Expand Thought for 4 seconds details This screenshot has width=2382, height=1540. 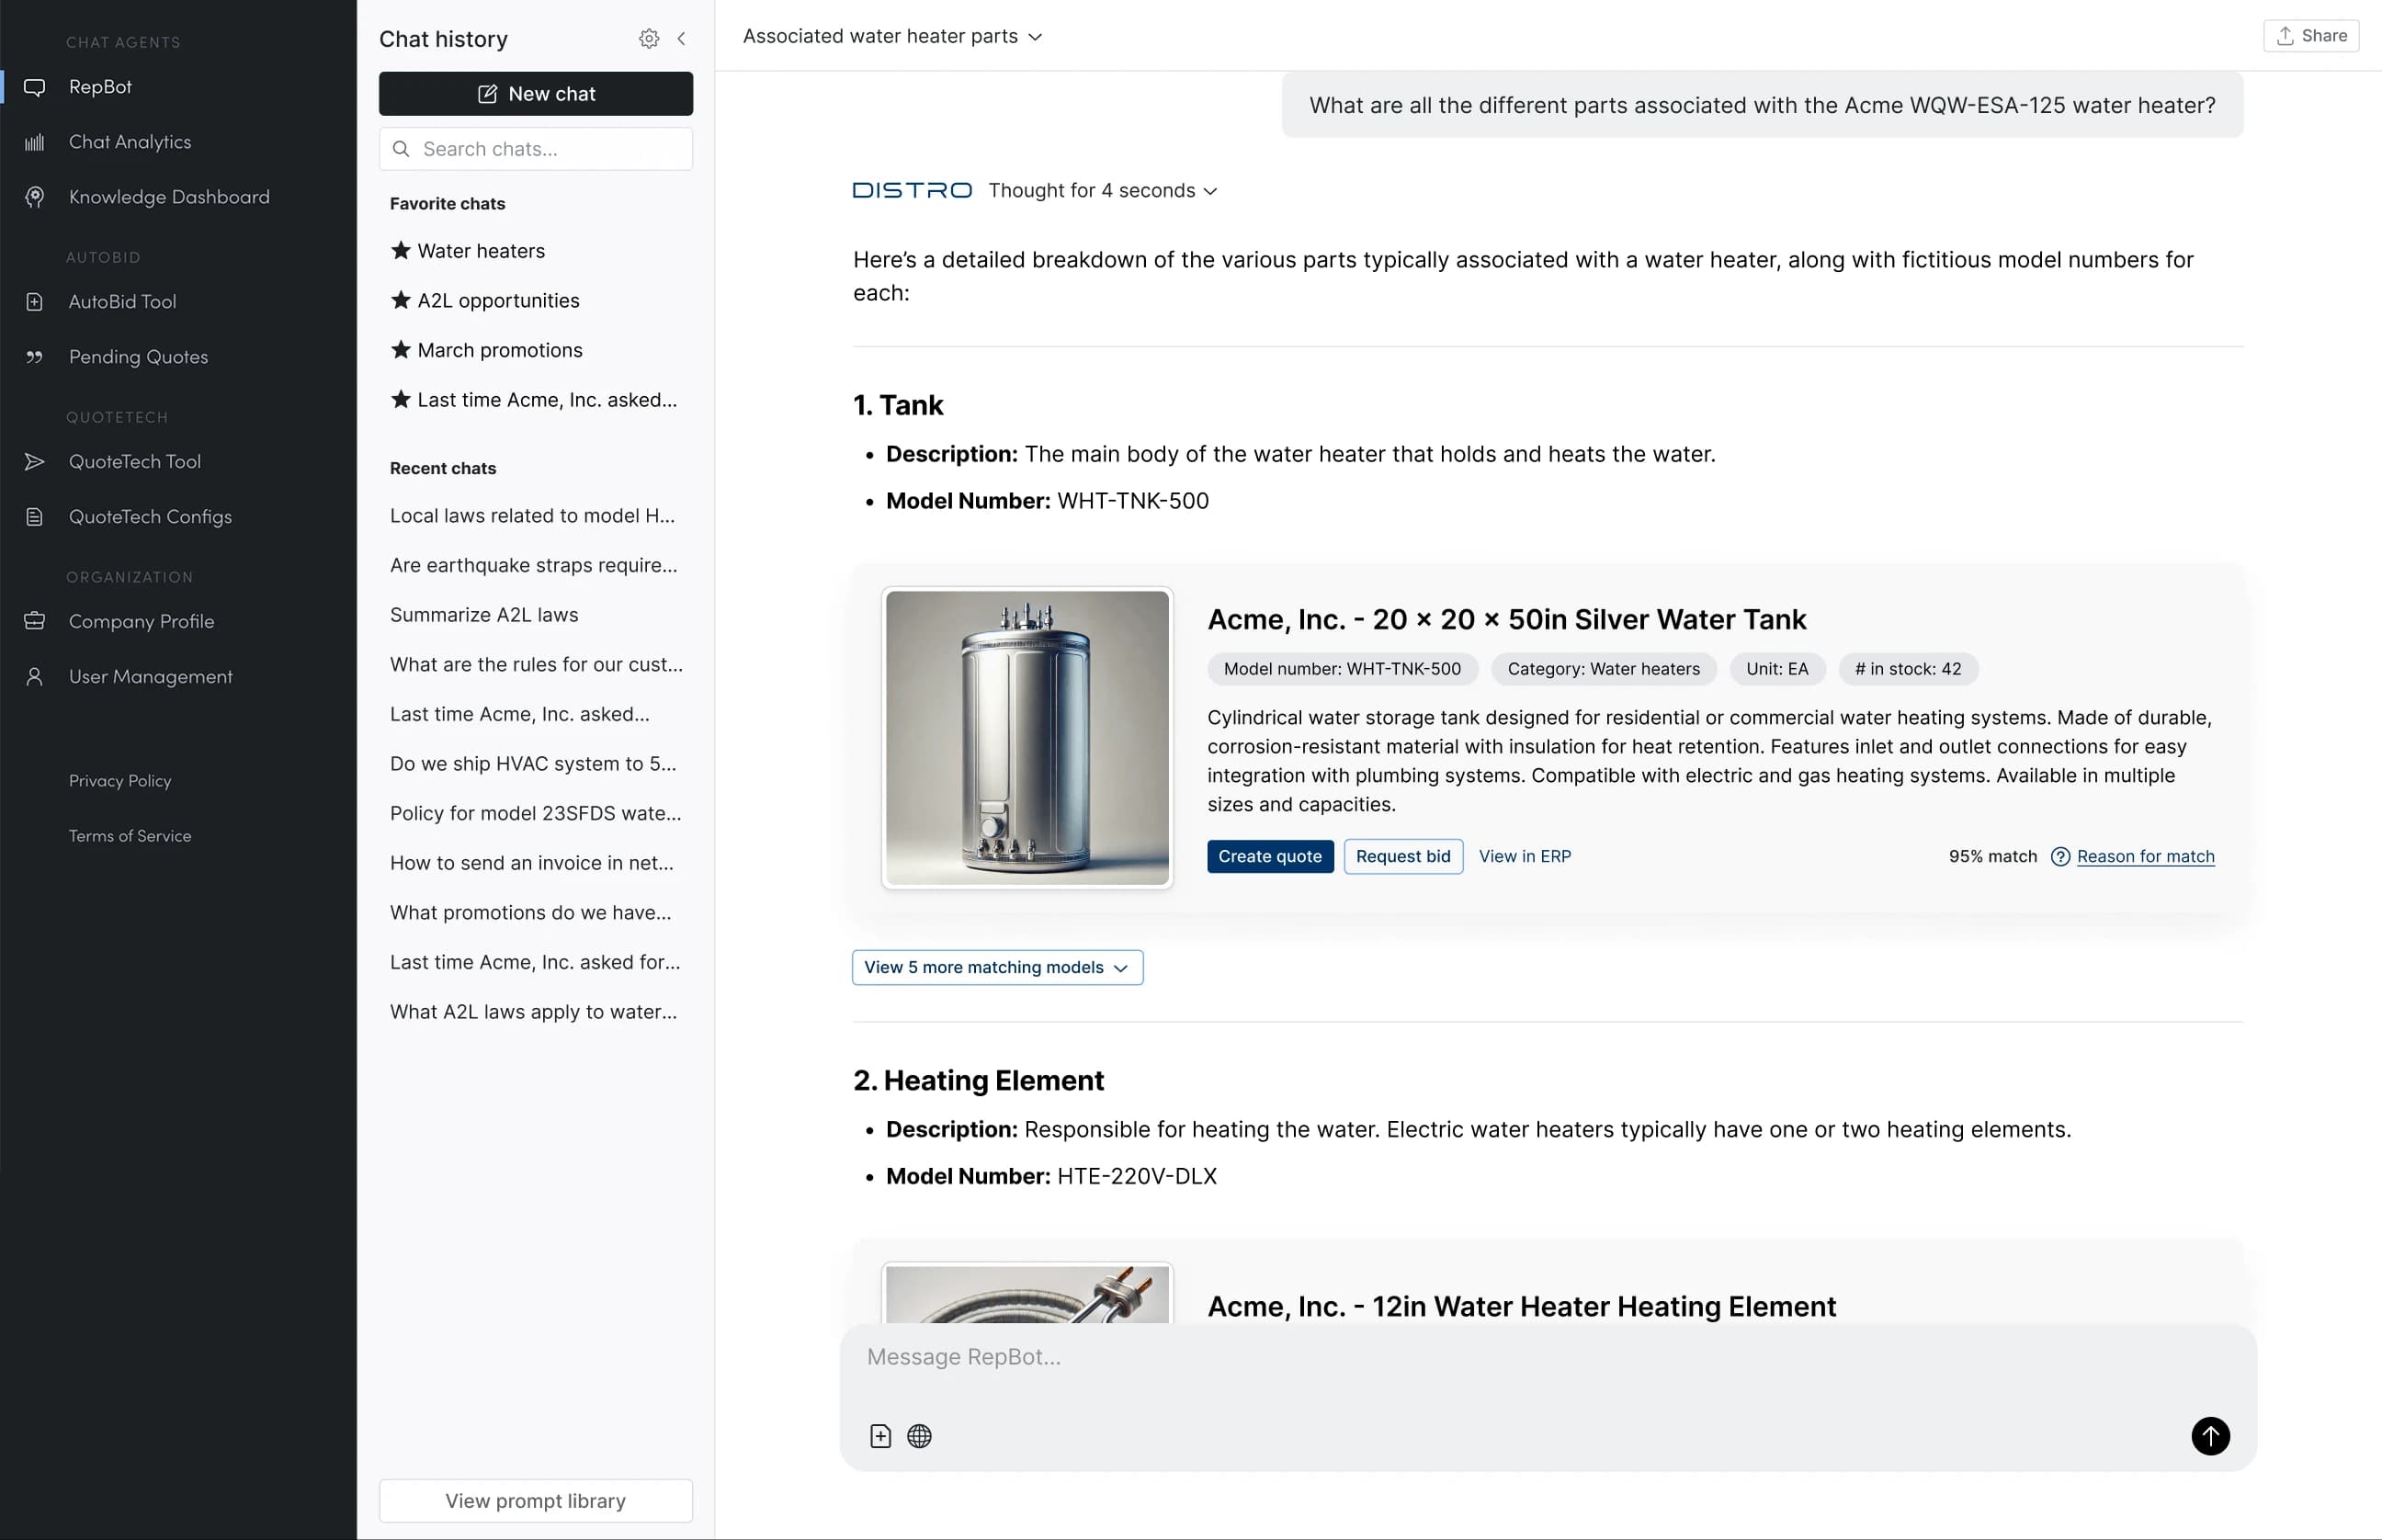click(x=1103, y=190)
